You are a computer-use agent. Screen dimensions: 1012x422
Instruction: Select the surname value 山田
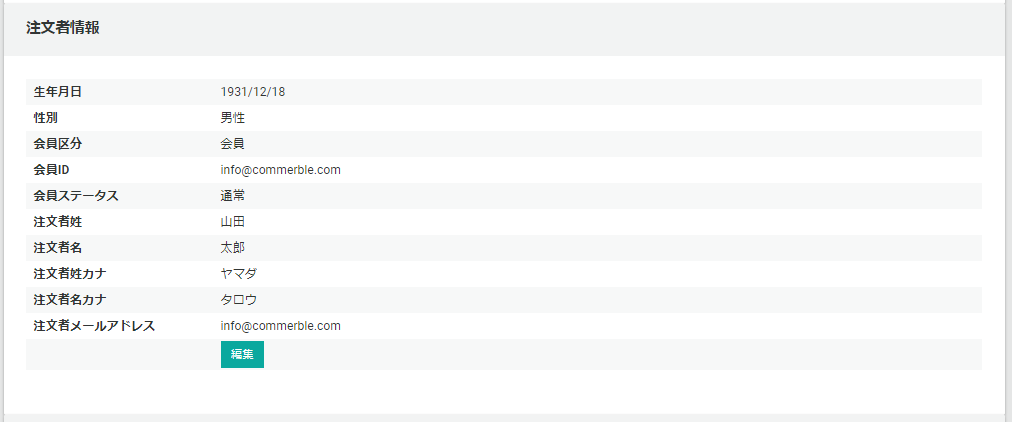[x=232, y=222]
